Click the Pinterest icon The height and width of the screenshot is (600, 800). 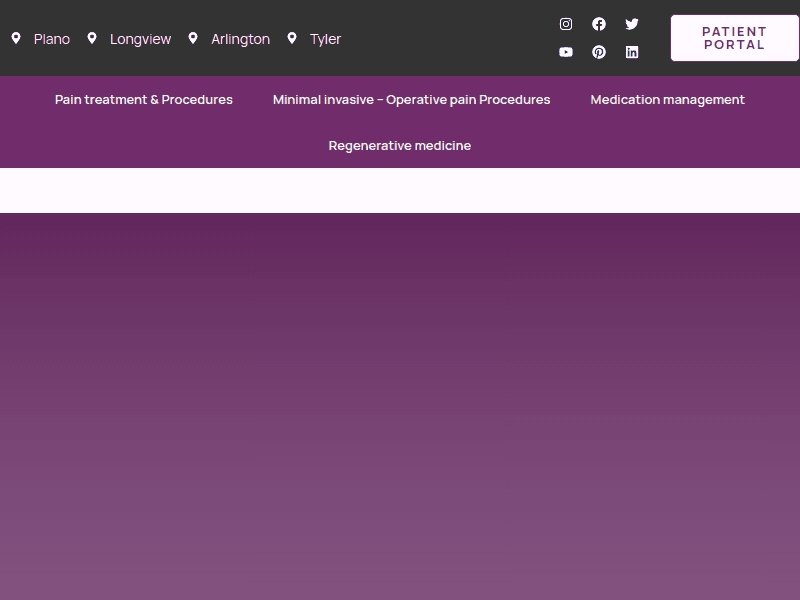click(x=599, y=52)
